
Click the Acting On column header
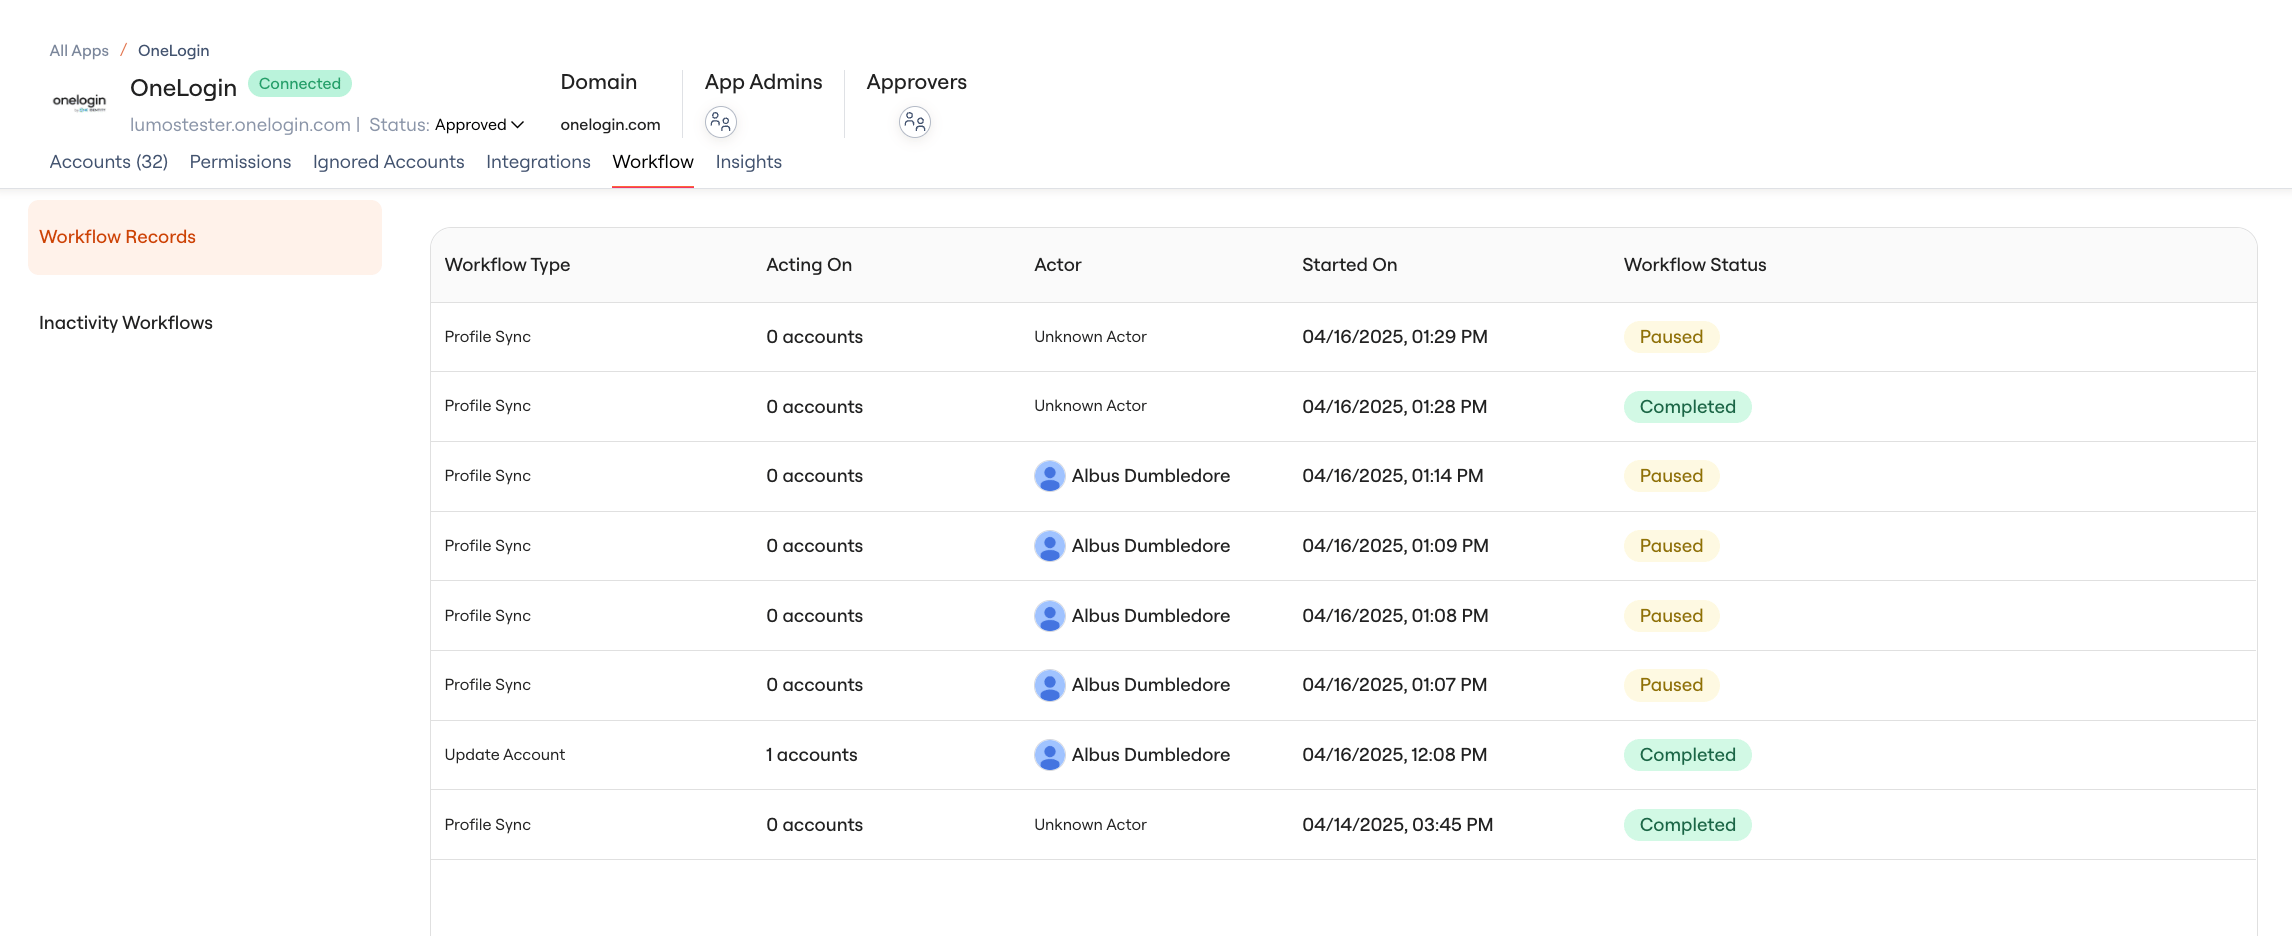coord(809,265)
